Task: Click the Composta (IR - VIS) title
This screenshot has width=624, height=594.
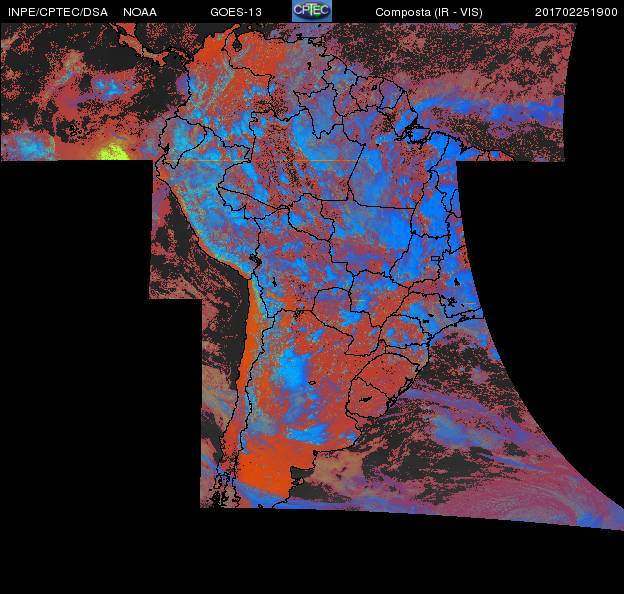Action: click(429, 12)
